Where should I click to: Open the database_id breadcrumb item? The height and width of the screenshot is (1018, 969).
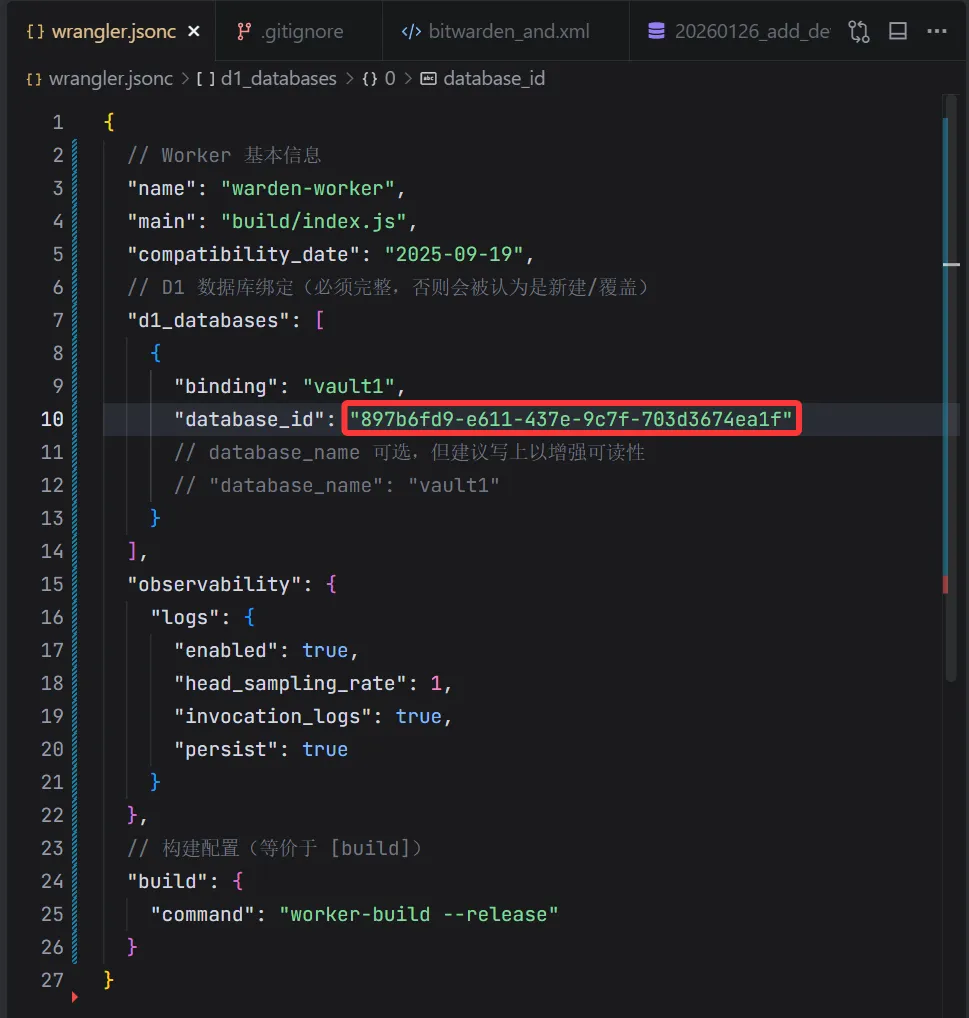pyautogui.click(x=493, y=78)
